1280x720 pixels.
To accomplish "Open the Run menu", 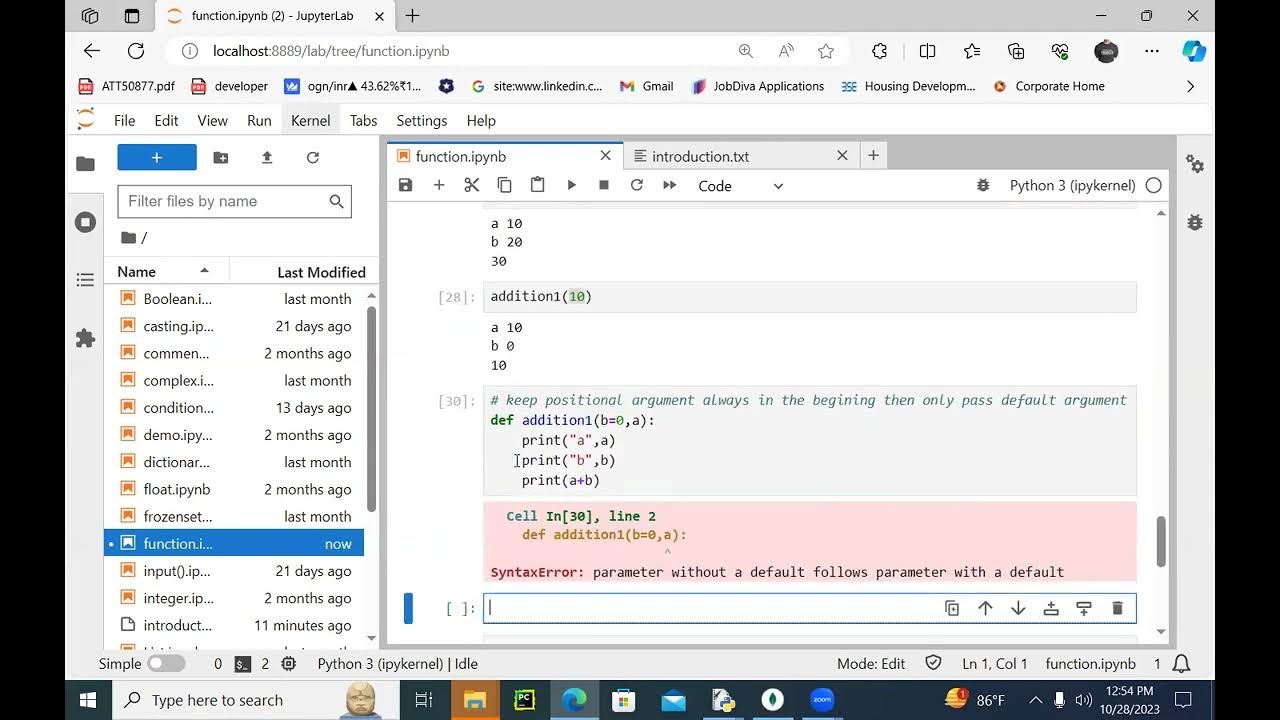I will [x=259, y=120].
